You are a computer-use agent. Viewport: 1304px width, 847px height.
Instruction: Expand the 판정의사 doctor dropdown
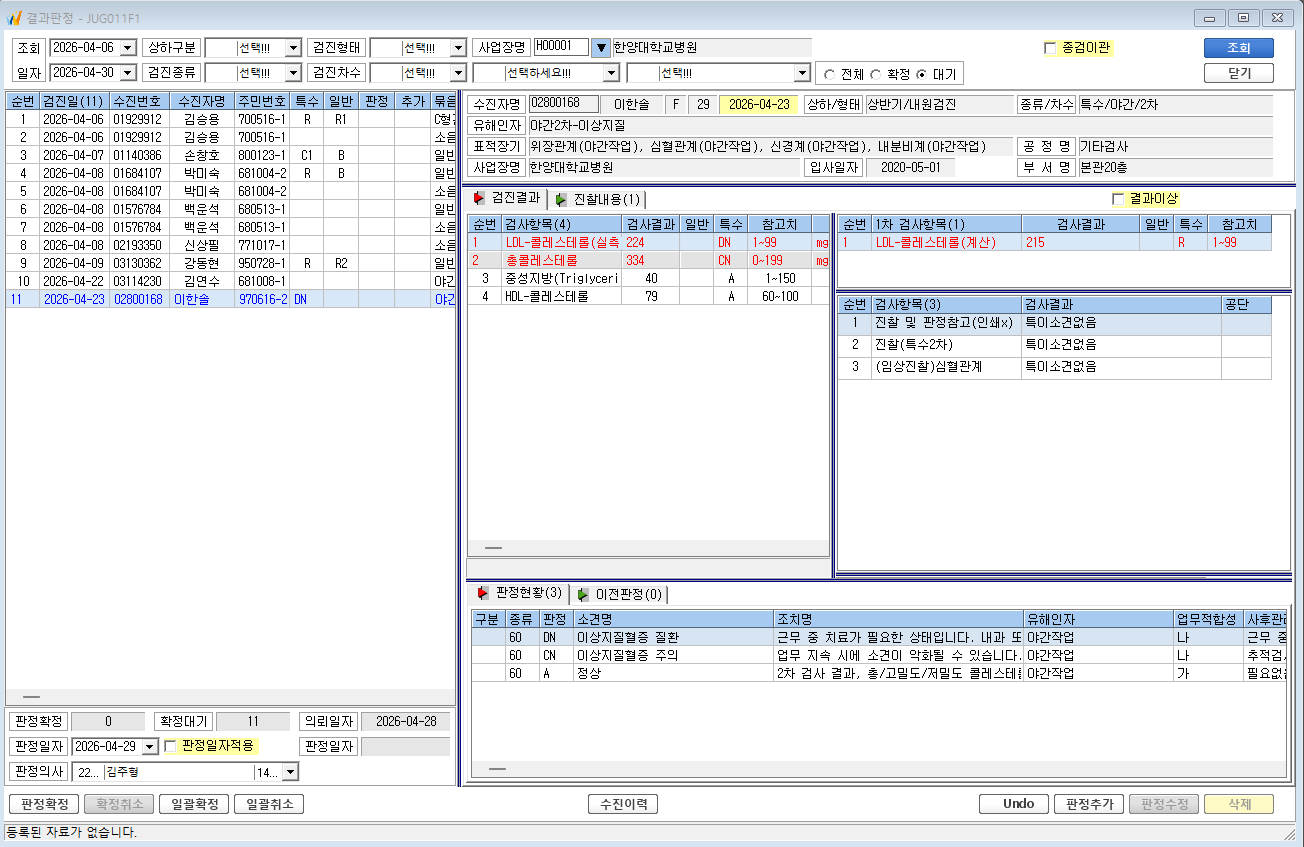click(x=290, y=772)
